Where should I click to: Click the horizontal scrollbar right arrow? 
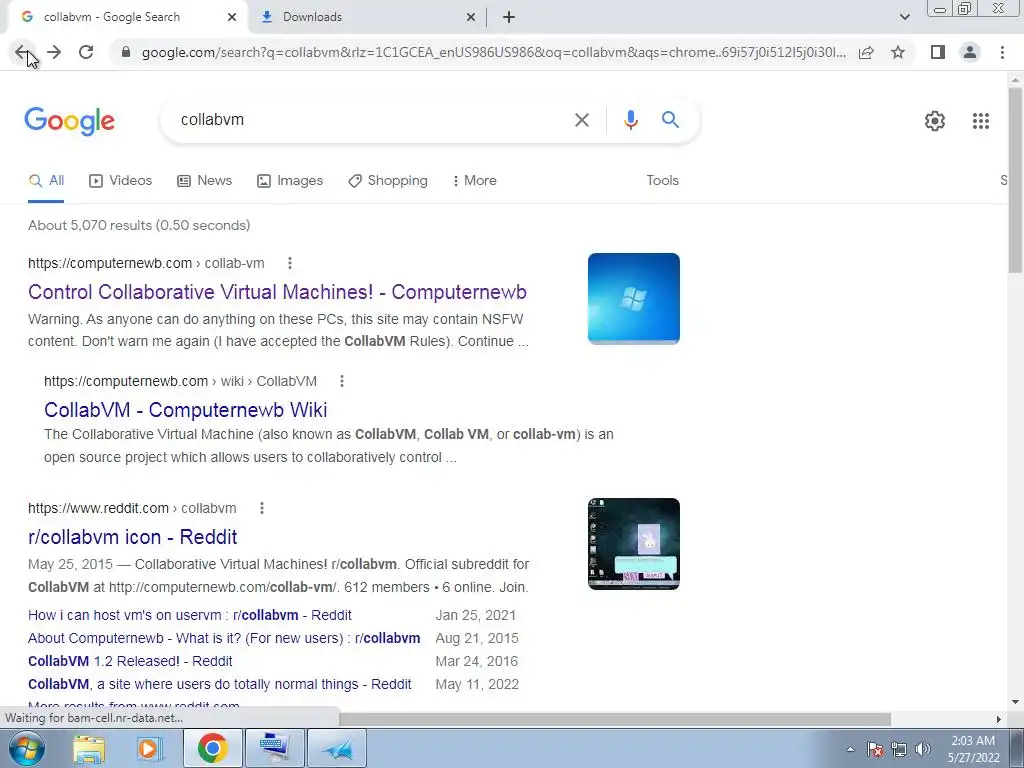[999, 719]
